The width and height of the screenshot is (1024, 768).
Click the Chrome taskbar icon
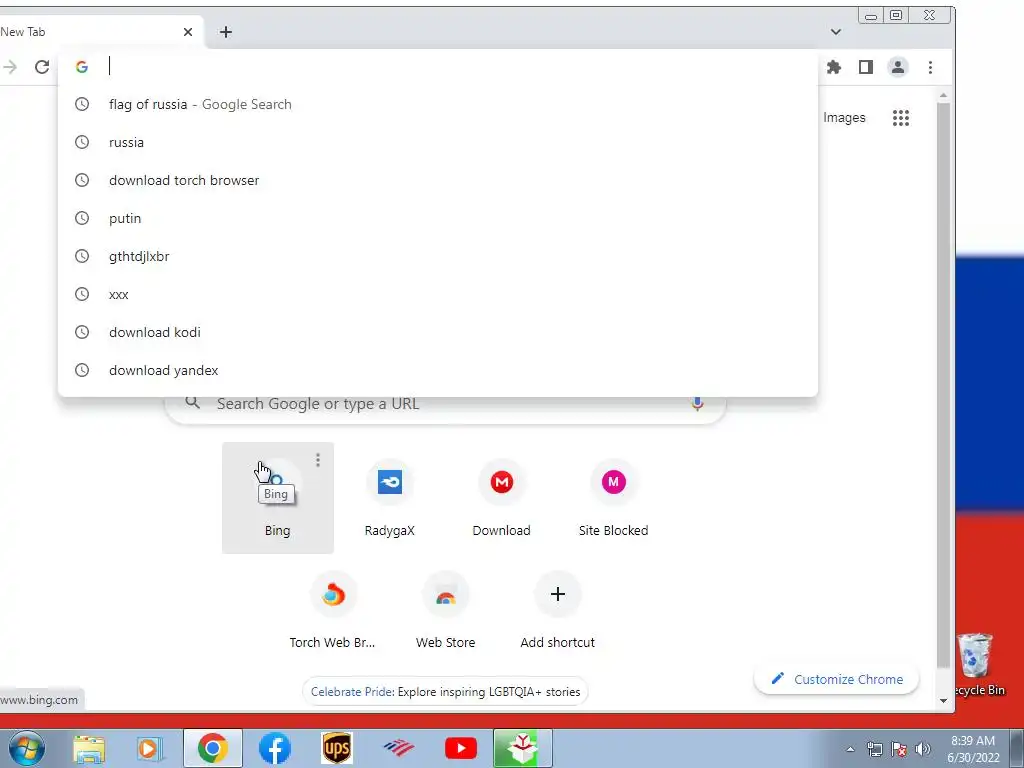[212, 748]
